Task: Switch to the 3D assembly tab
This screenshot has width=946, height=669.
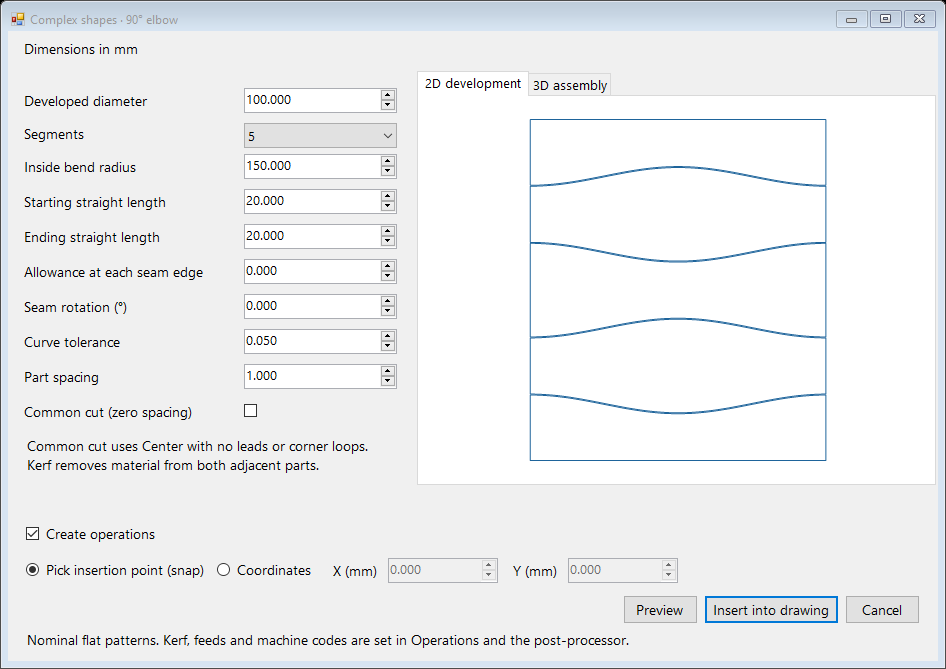Action: pos(570,86)
